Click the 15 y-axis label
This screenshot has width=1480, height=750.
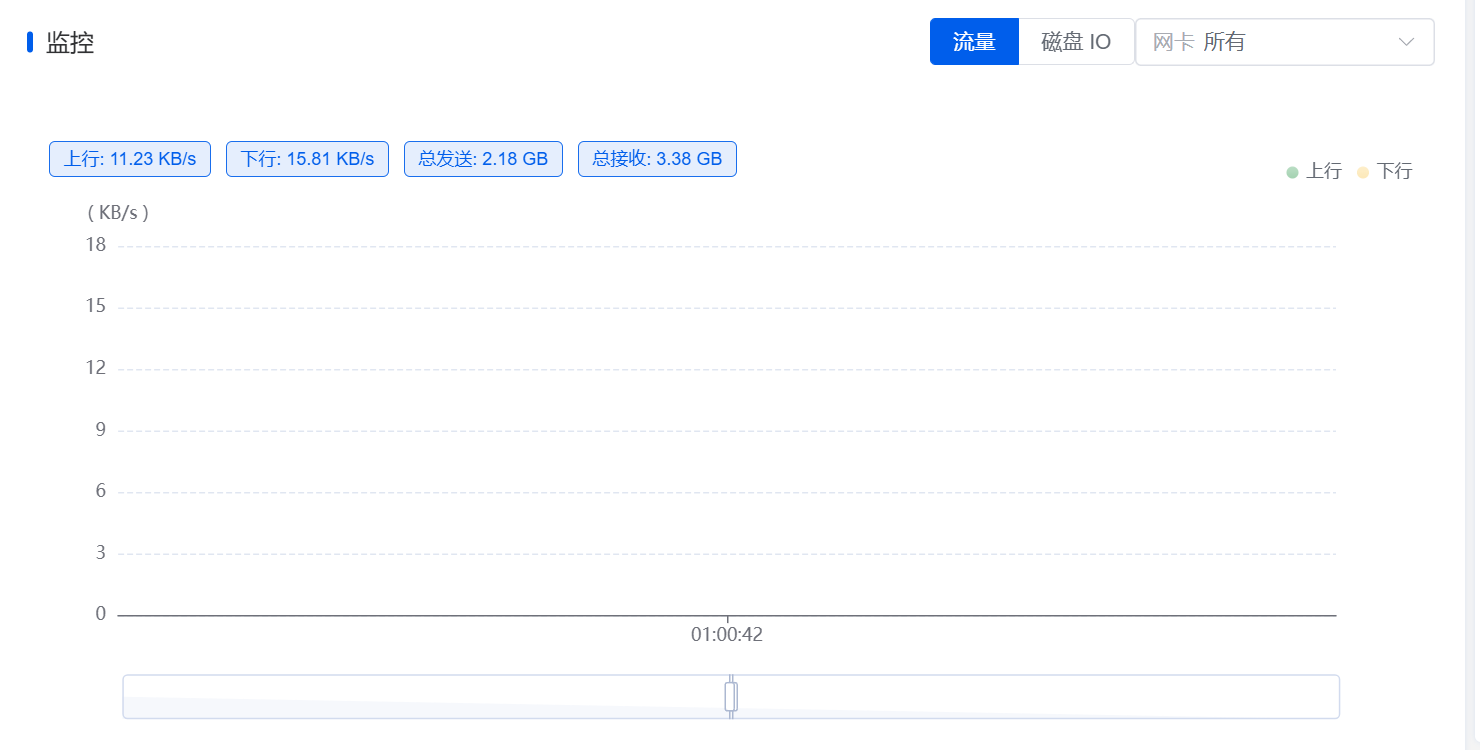tap(96, 306)
